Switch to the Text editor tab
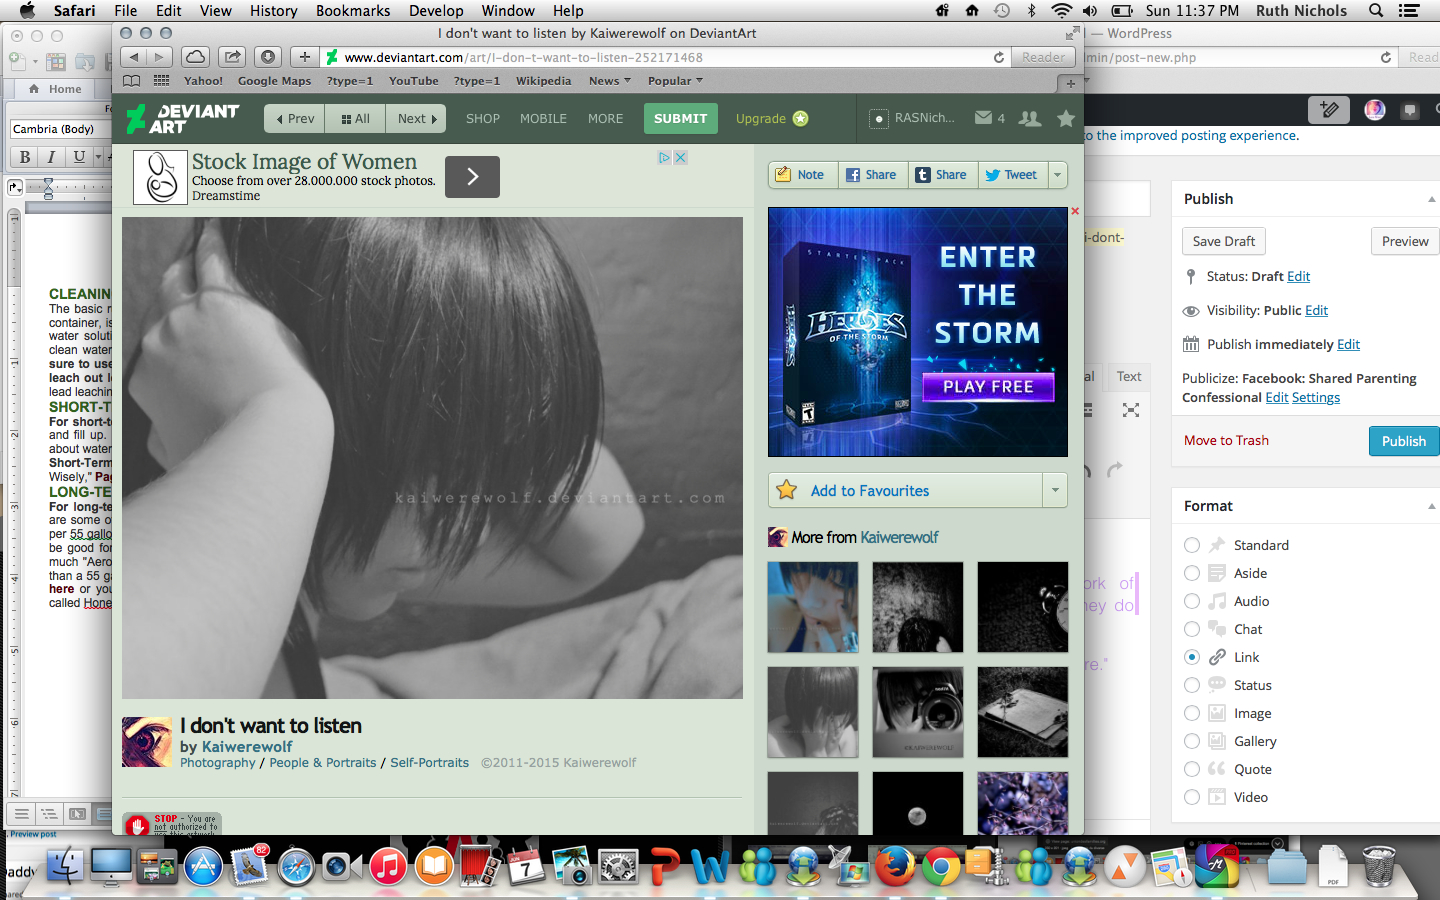 (x=1129, y=377)
